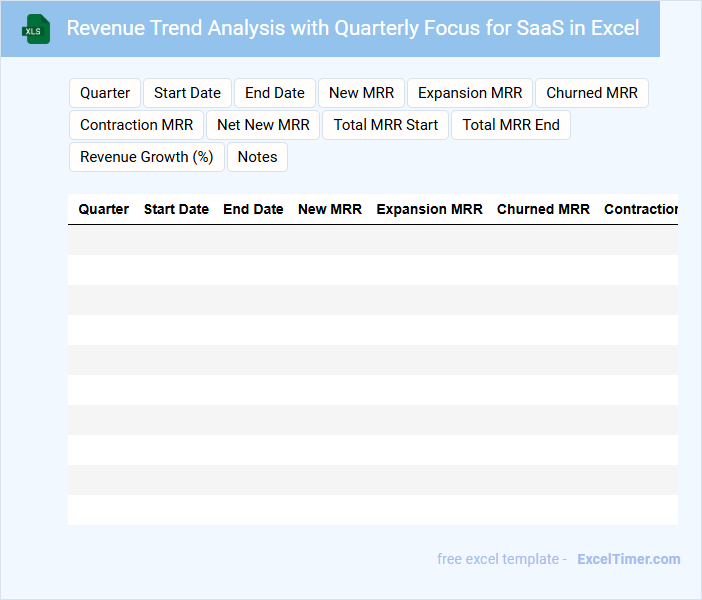The image size is (702, 600).
Task: Click the Start Date table column header
Action: pos(176,209)
